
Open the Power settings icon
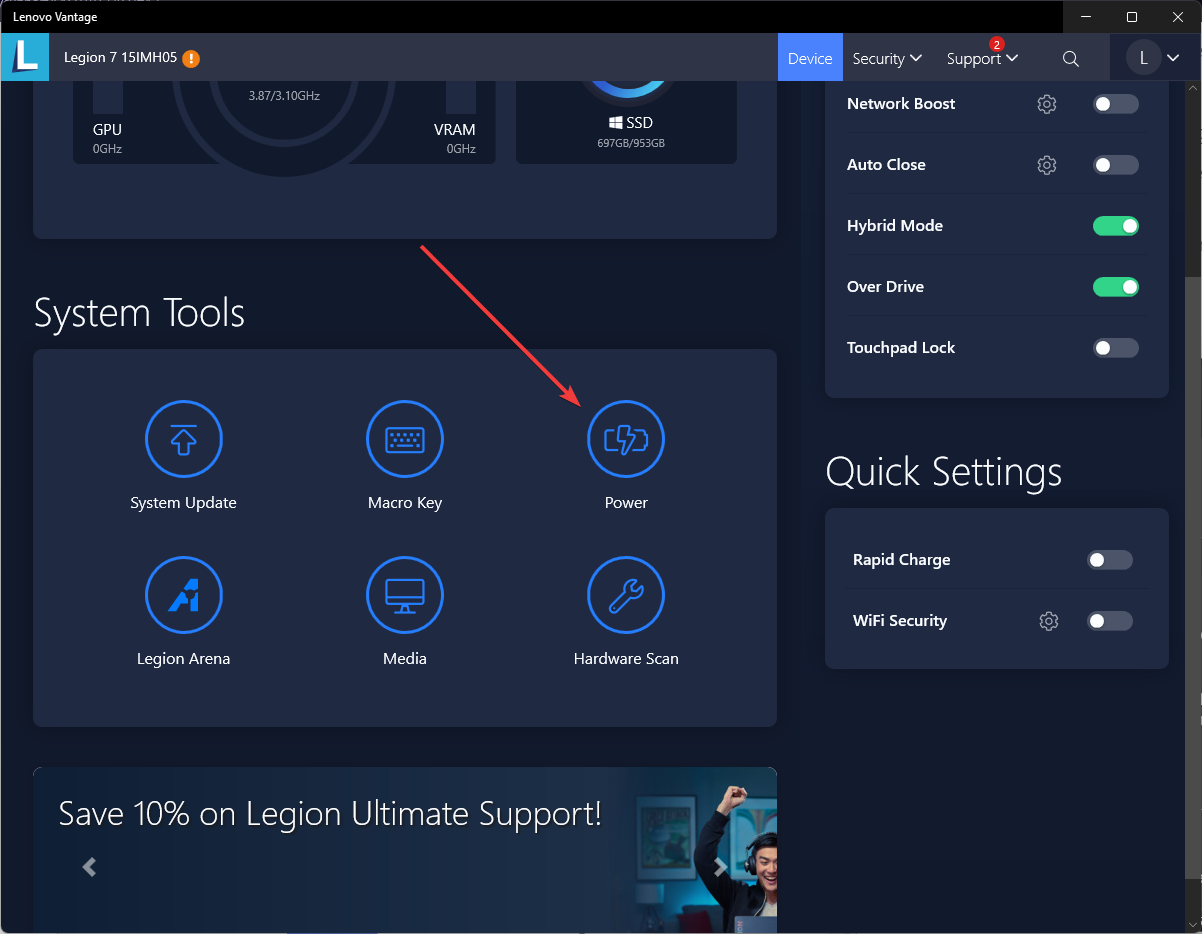coord(626,439)
